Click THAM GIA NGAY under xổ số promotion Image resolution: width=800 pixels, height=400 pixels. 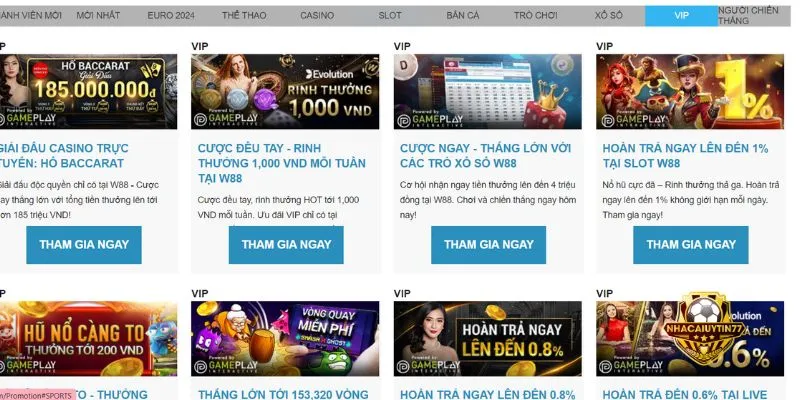(x=488, y=245)
